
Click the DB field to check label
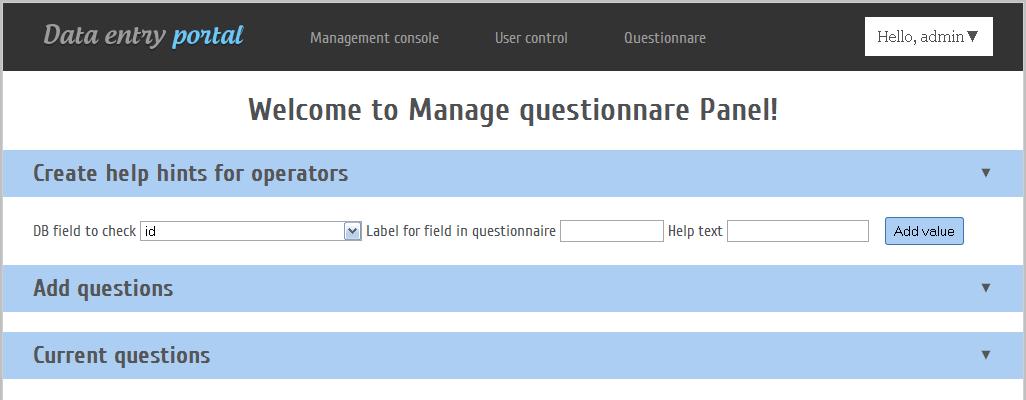pos(84,231)
